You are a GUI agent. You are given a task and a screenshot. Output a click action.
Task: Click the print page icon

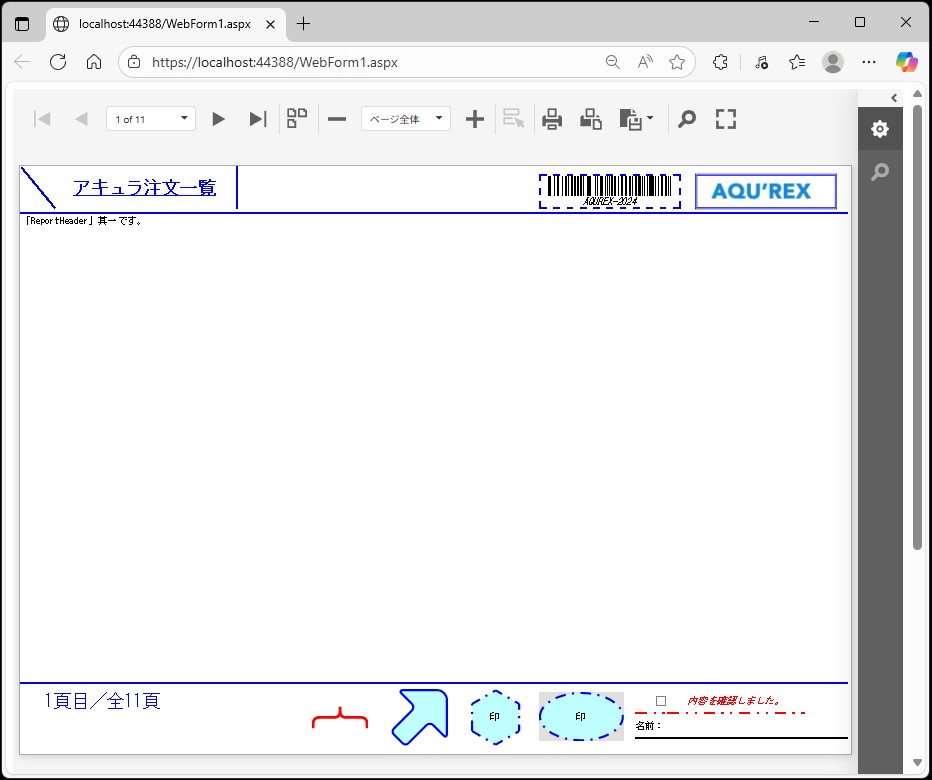[591, 119]
